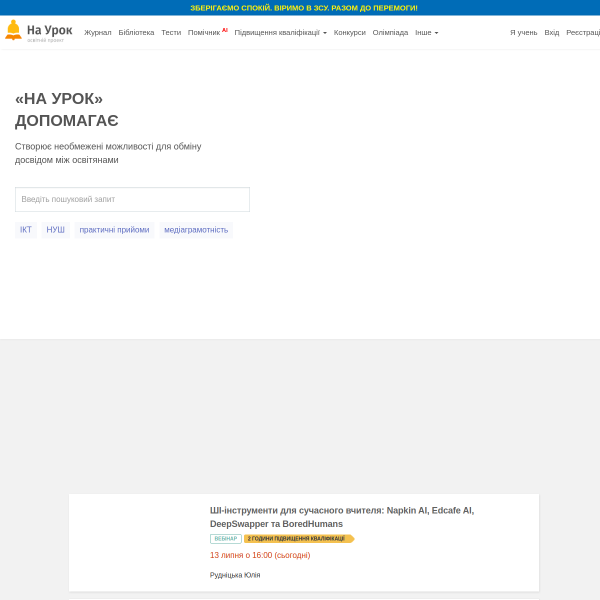Focus the search query input field
This screenshot has width=600, height=600.
tap(132, 199)
